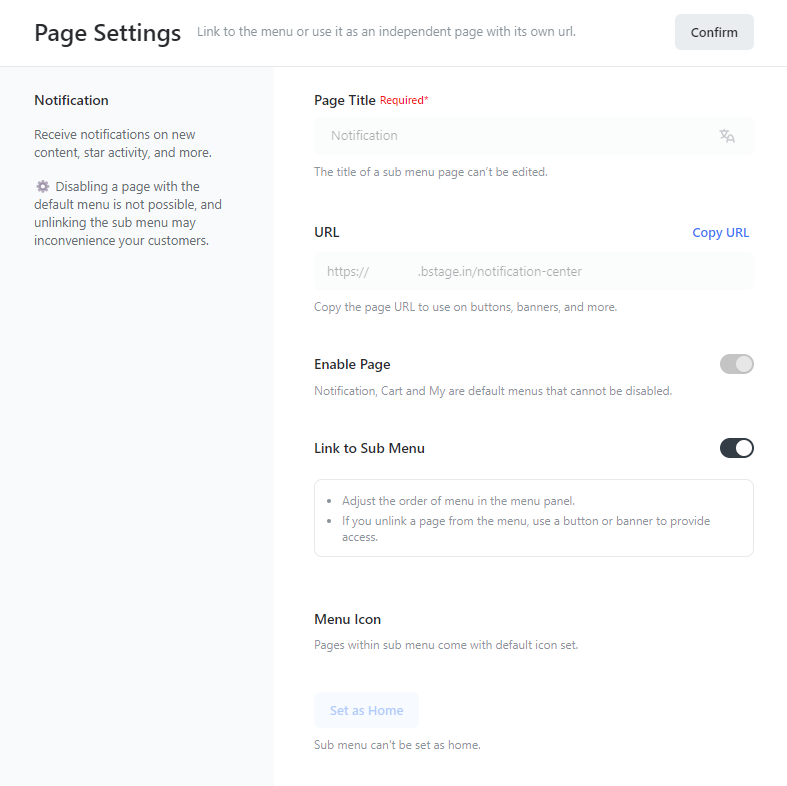Click the Menu Icon section heading
Image resolution: width=787 pixels, height=786 pixels.
(x=347, y=619)
